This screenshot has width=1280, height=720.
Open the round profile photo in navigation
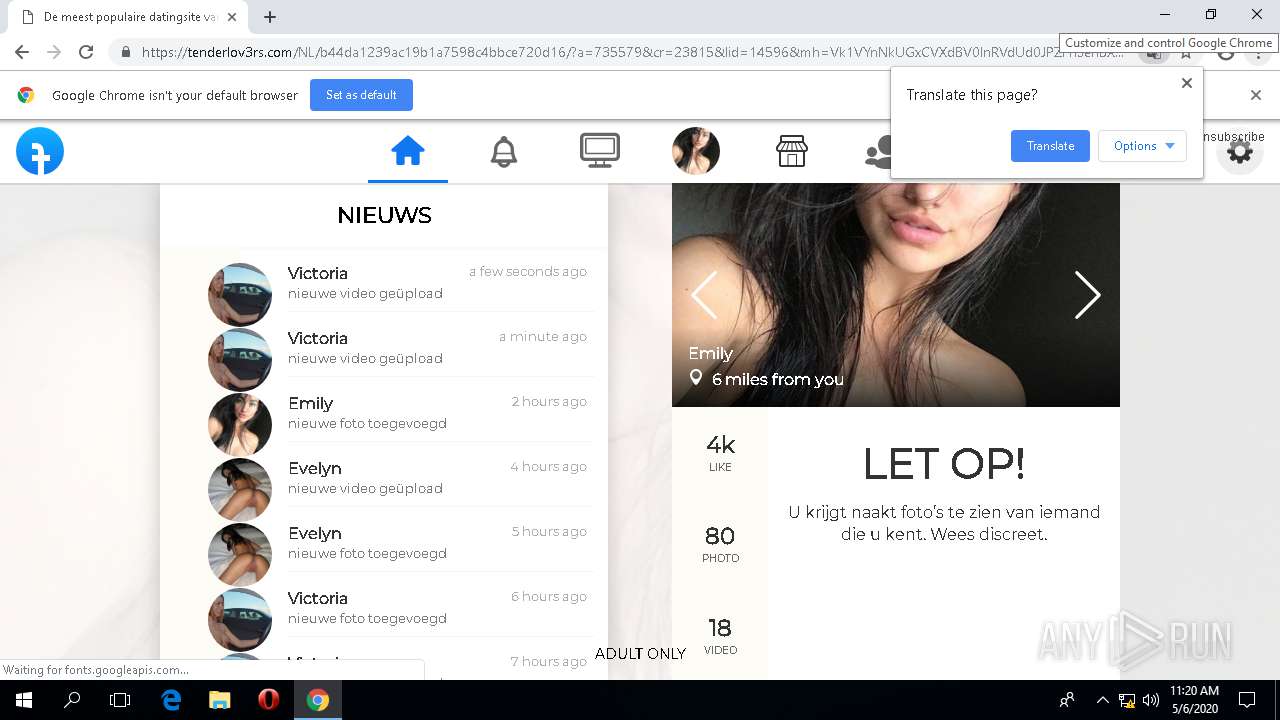696,151
